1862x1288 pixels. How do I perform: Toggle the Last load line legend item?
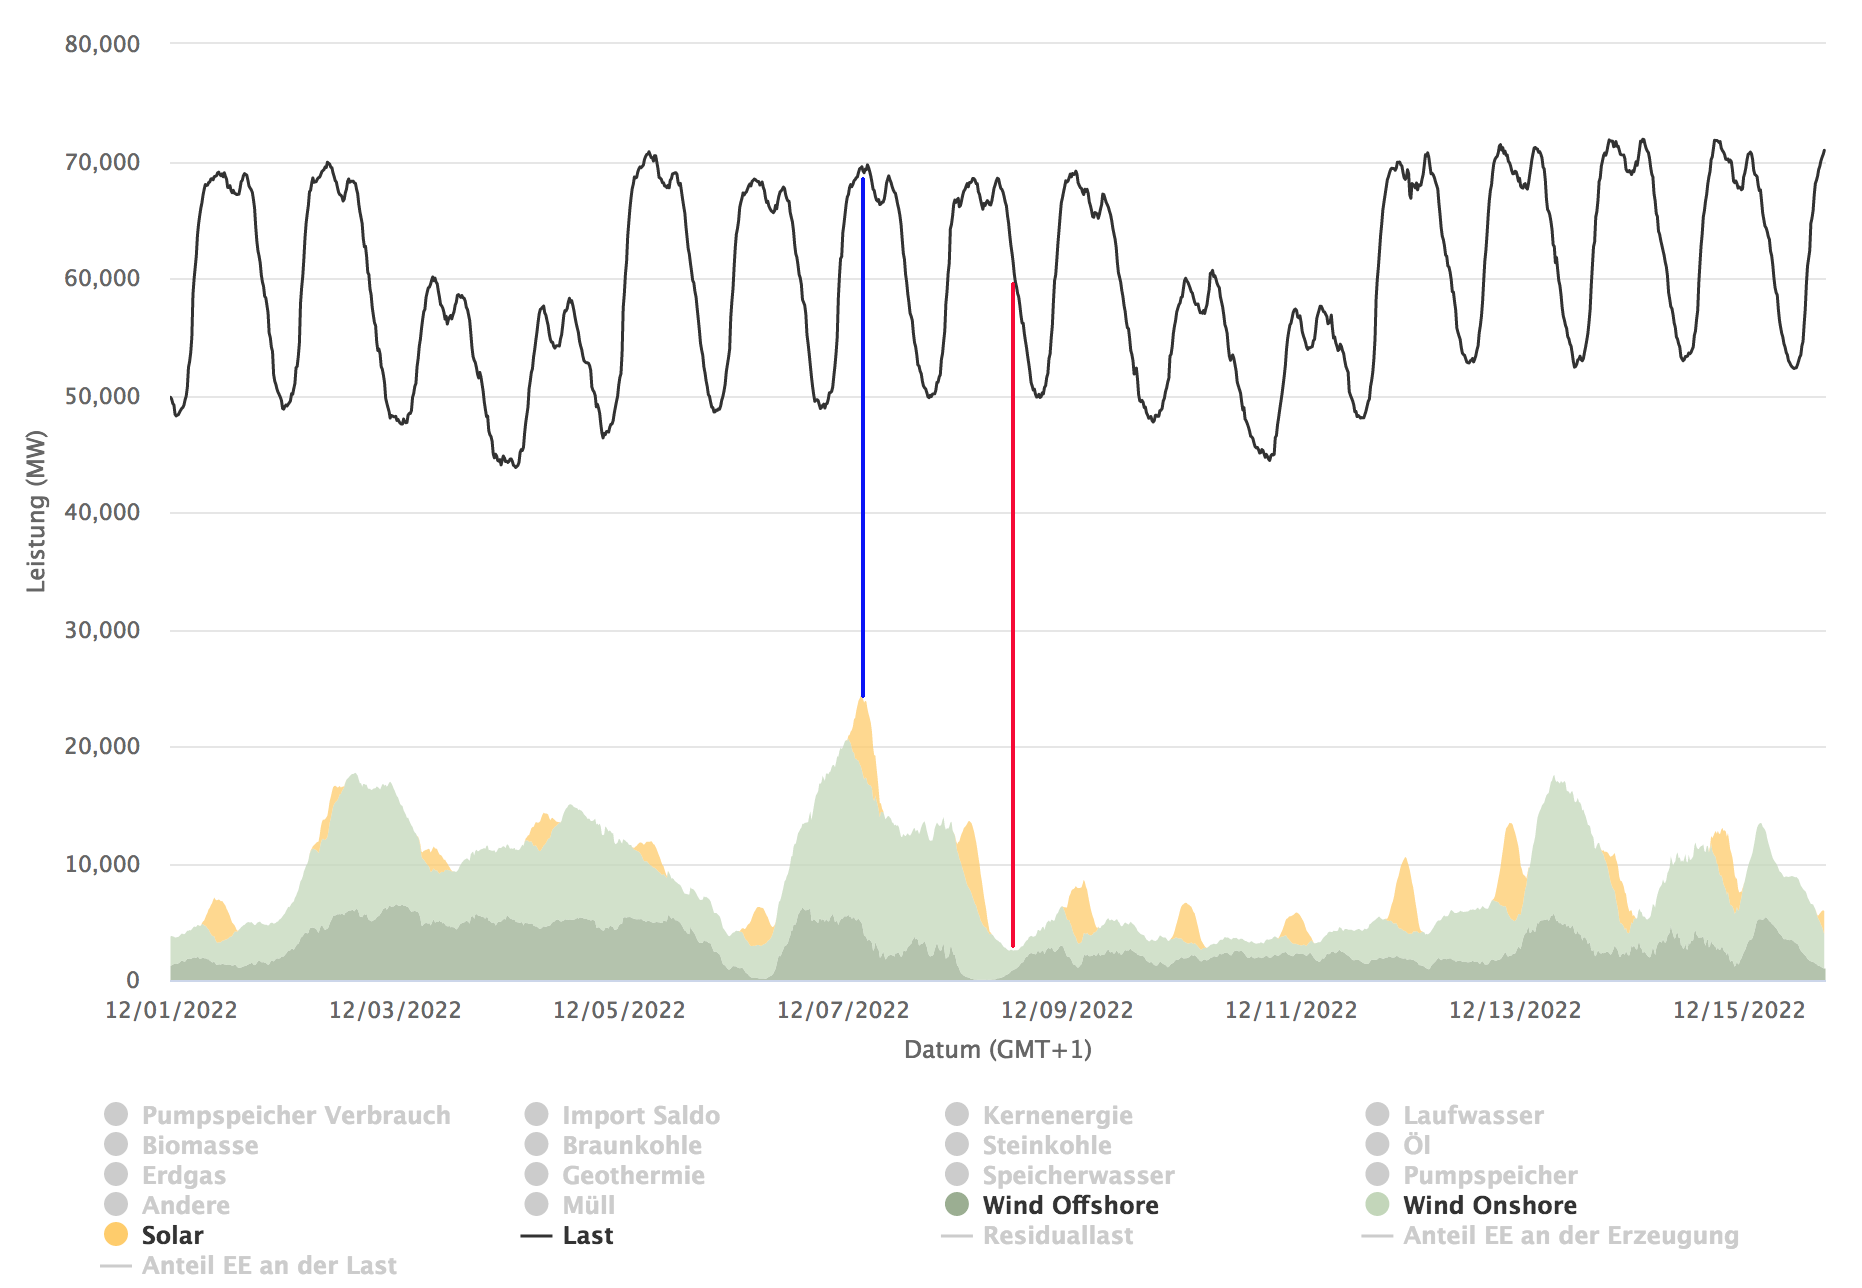[587, 1235]
